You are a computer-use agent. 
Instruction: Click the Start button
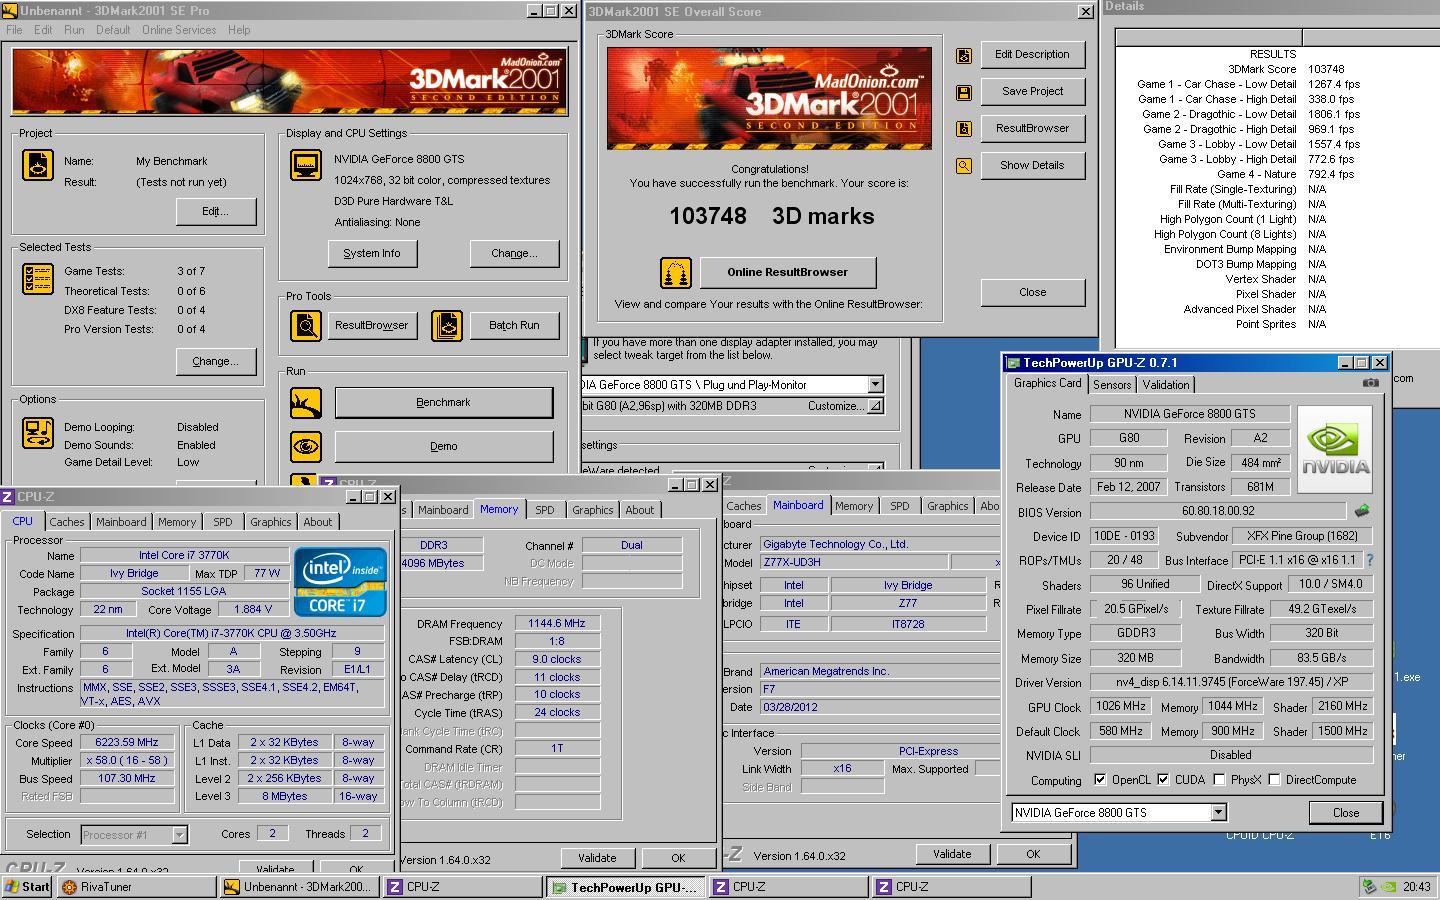pos(27,886)
